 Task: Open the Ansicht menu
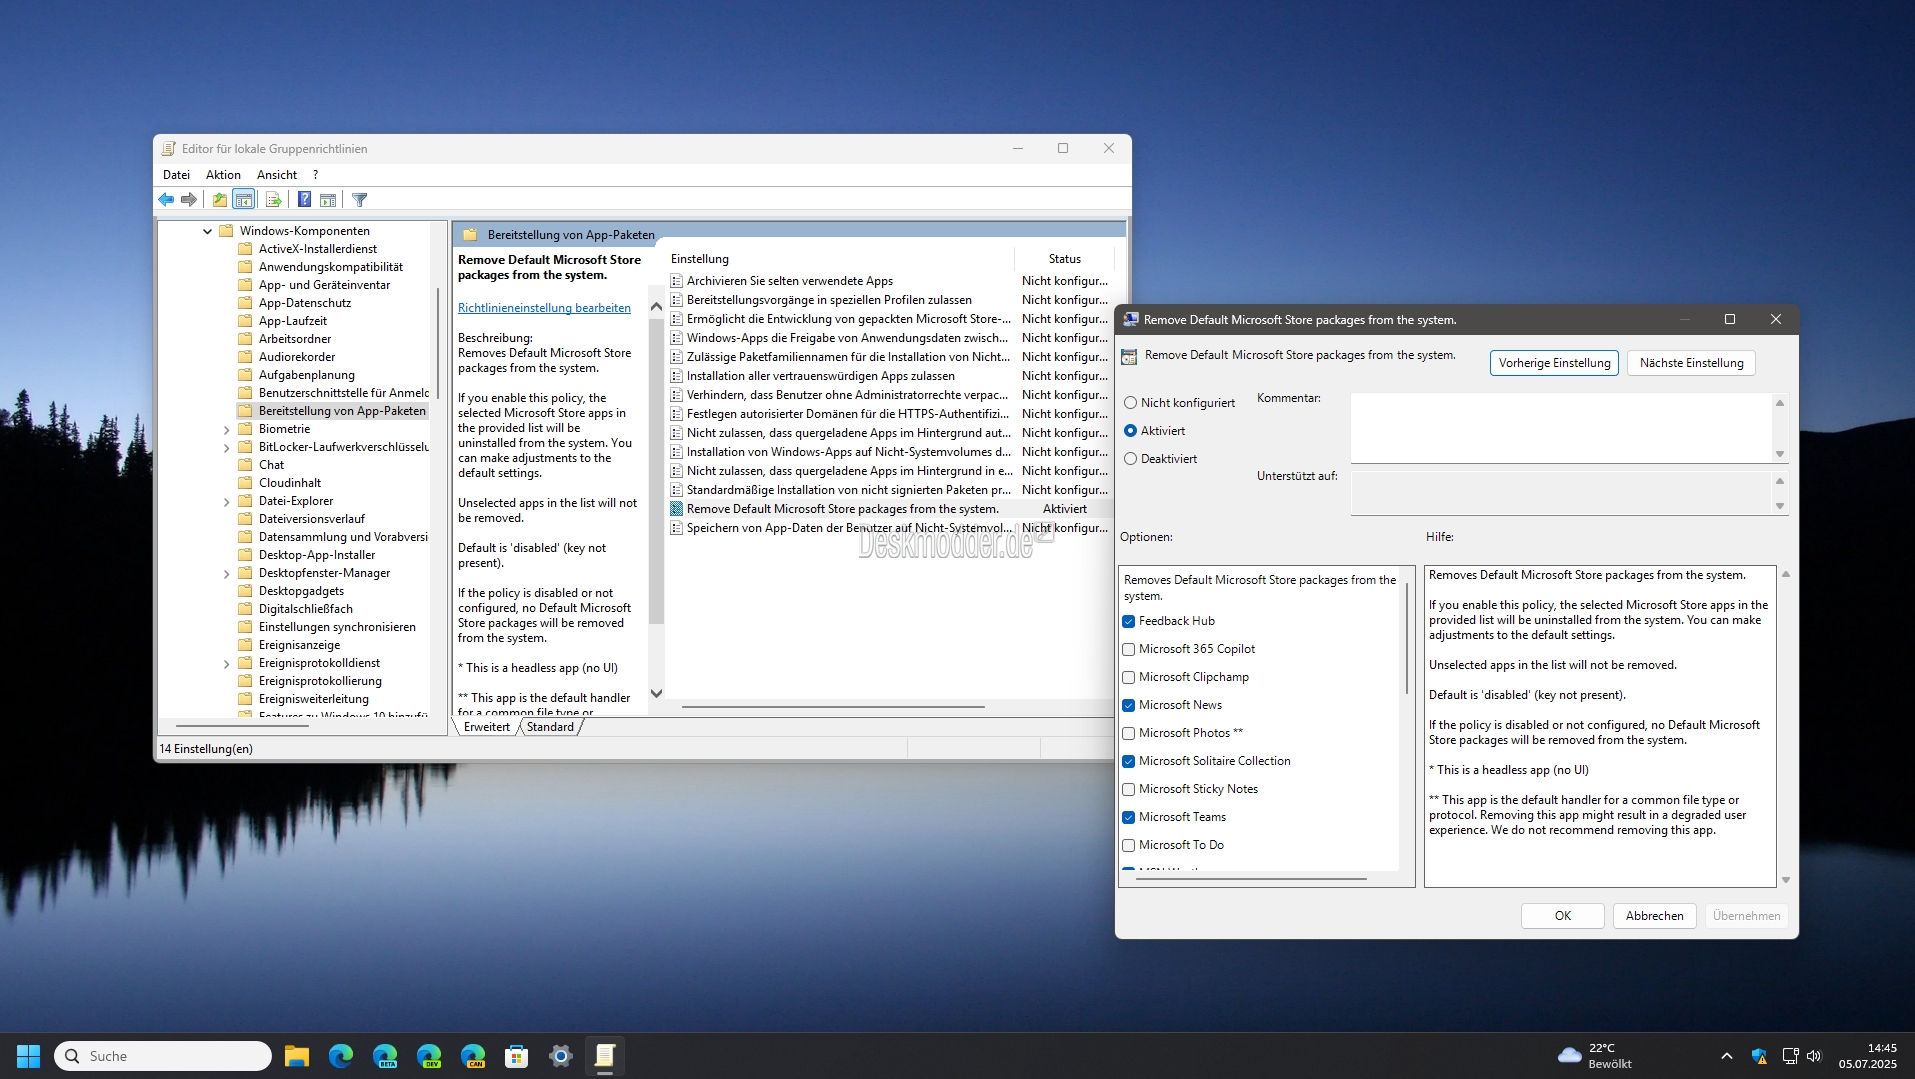click(277, 175)
